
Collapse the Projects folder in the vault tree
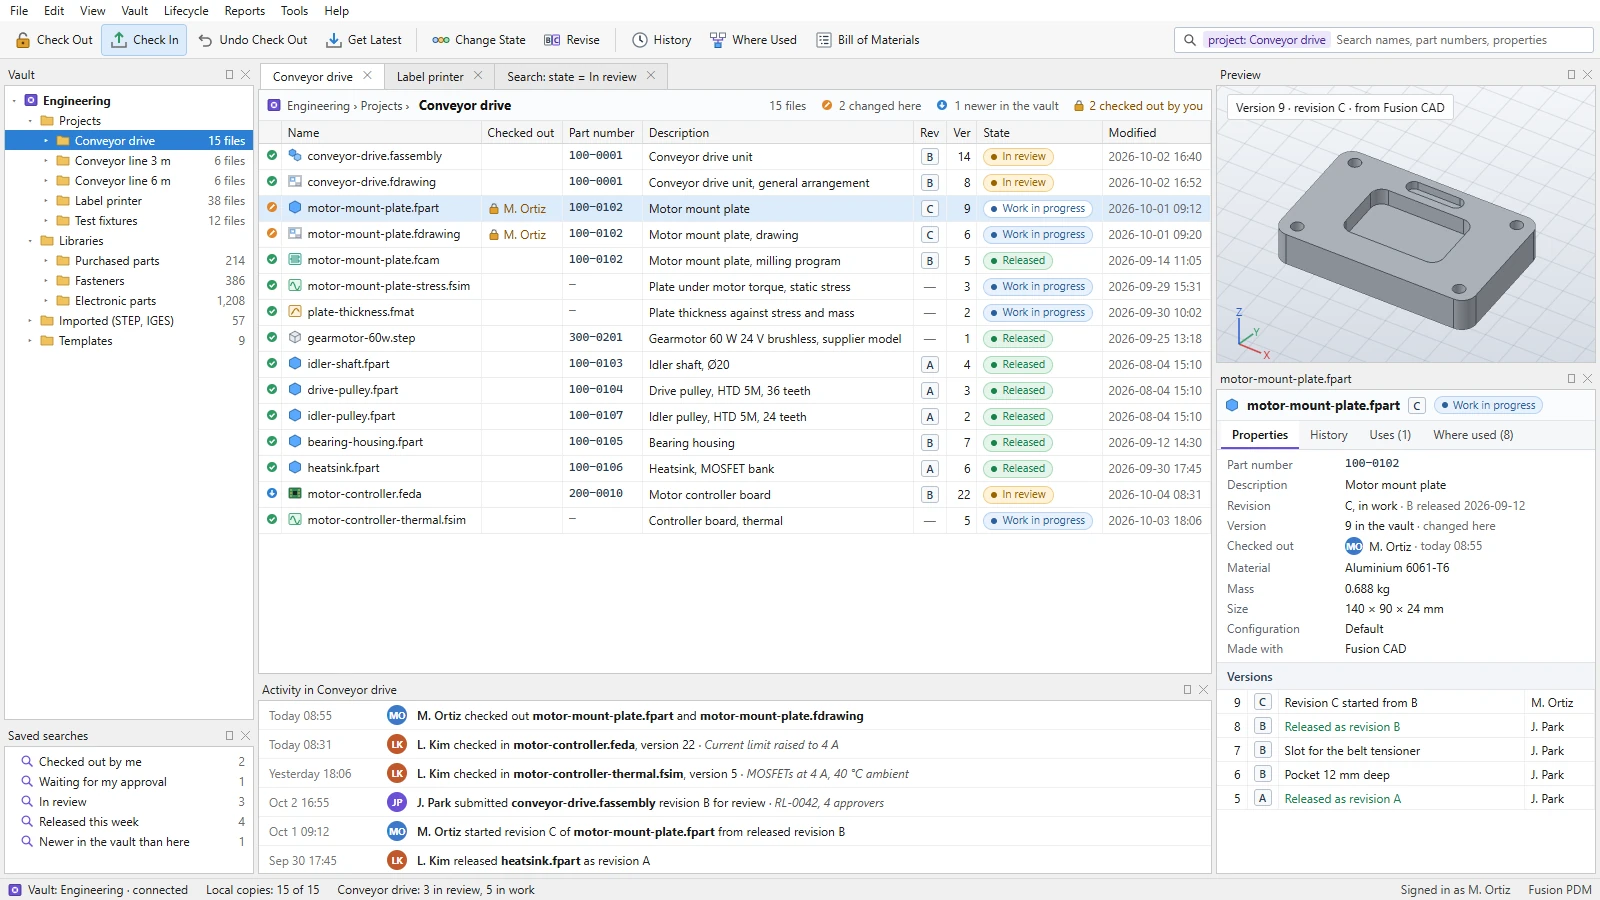pos(30,121)
